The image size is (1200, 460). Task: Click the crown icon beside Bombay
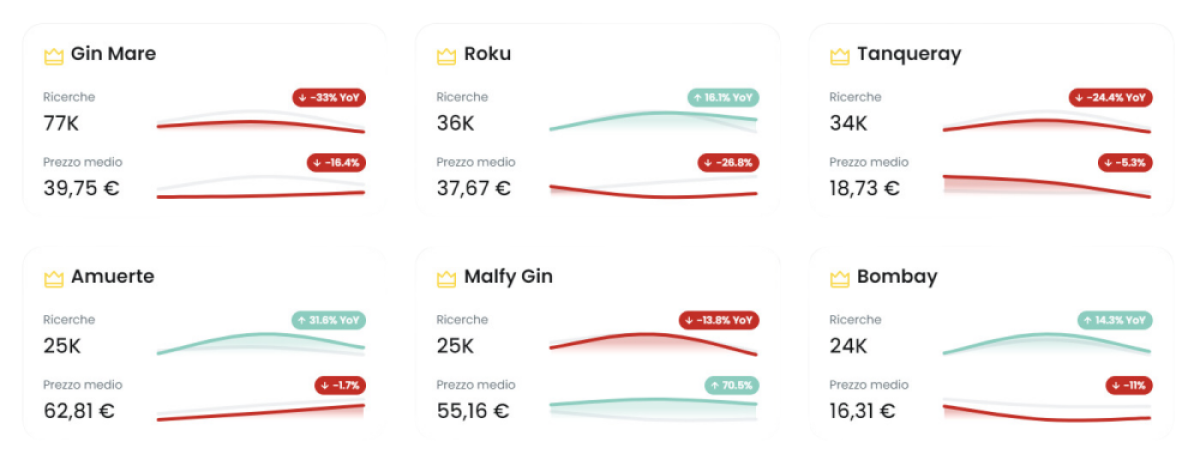tap(840, 278)
